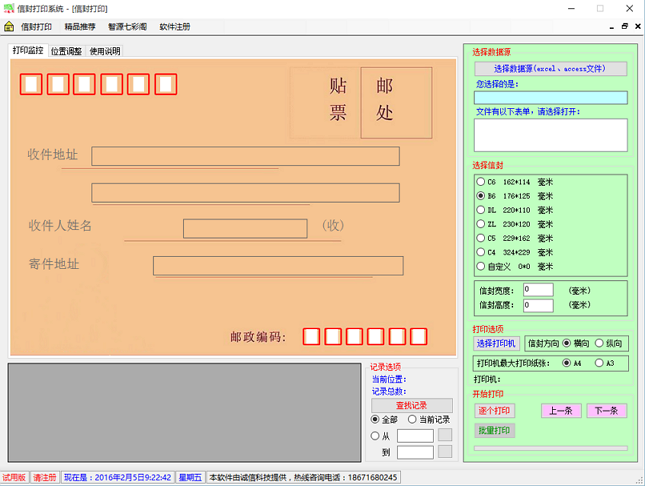Open the 精品推荐 menu
The height and width of the screenshot is (486, 645).
80,27
